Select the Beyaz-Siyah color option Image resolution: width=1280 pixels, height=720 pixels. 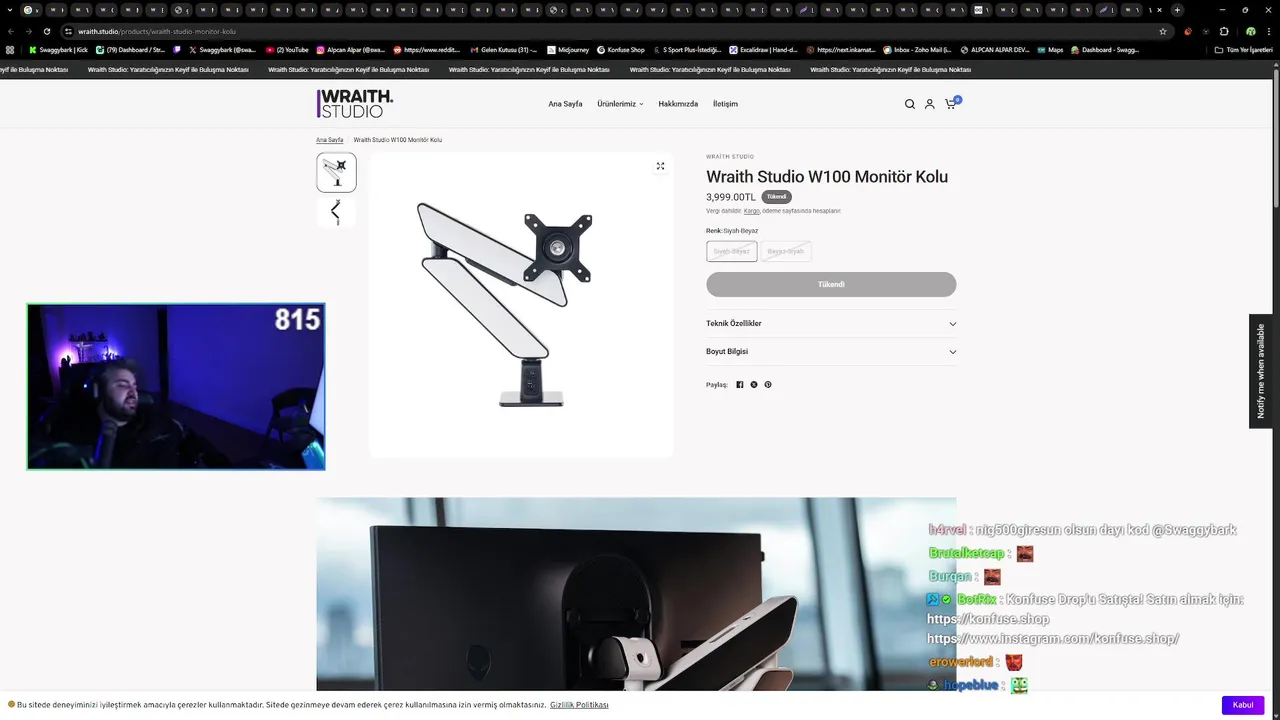pyautogui.click(x=786, y=251)
